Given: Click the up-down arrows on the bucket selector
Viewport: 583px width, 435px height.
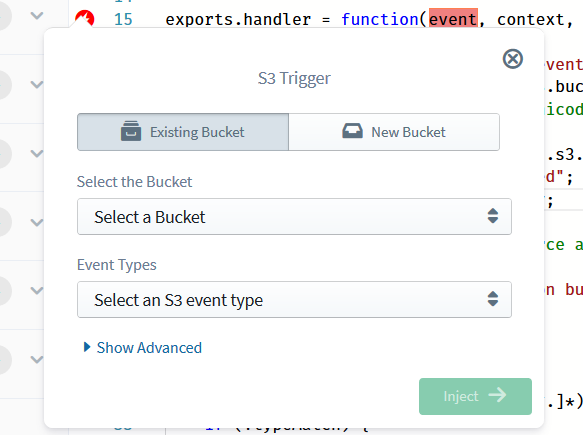Looking at the screenshot, I should coord(493,216).
